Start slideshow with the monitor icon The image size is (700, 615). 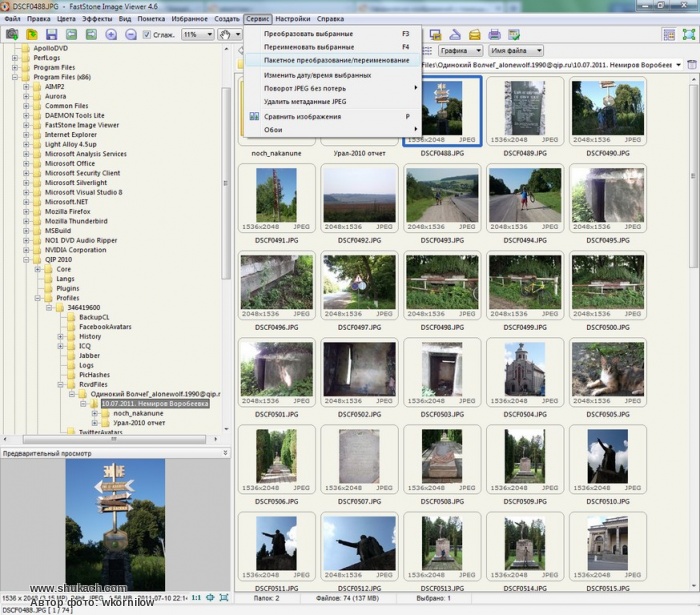coord(435,34)
